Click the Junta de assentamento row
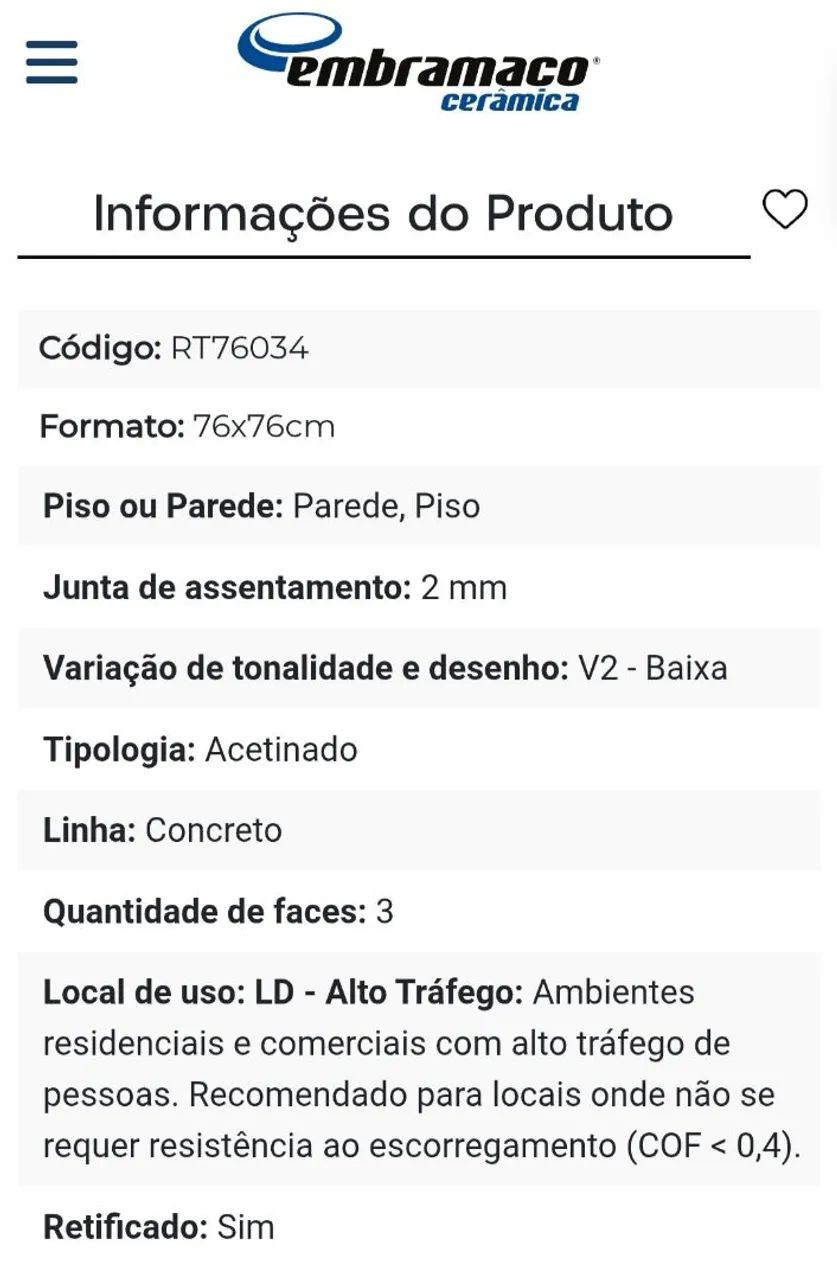Screen dimensions: 837x1280 tap(418, 587)
